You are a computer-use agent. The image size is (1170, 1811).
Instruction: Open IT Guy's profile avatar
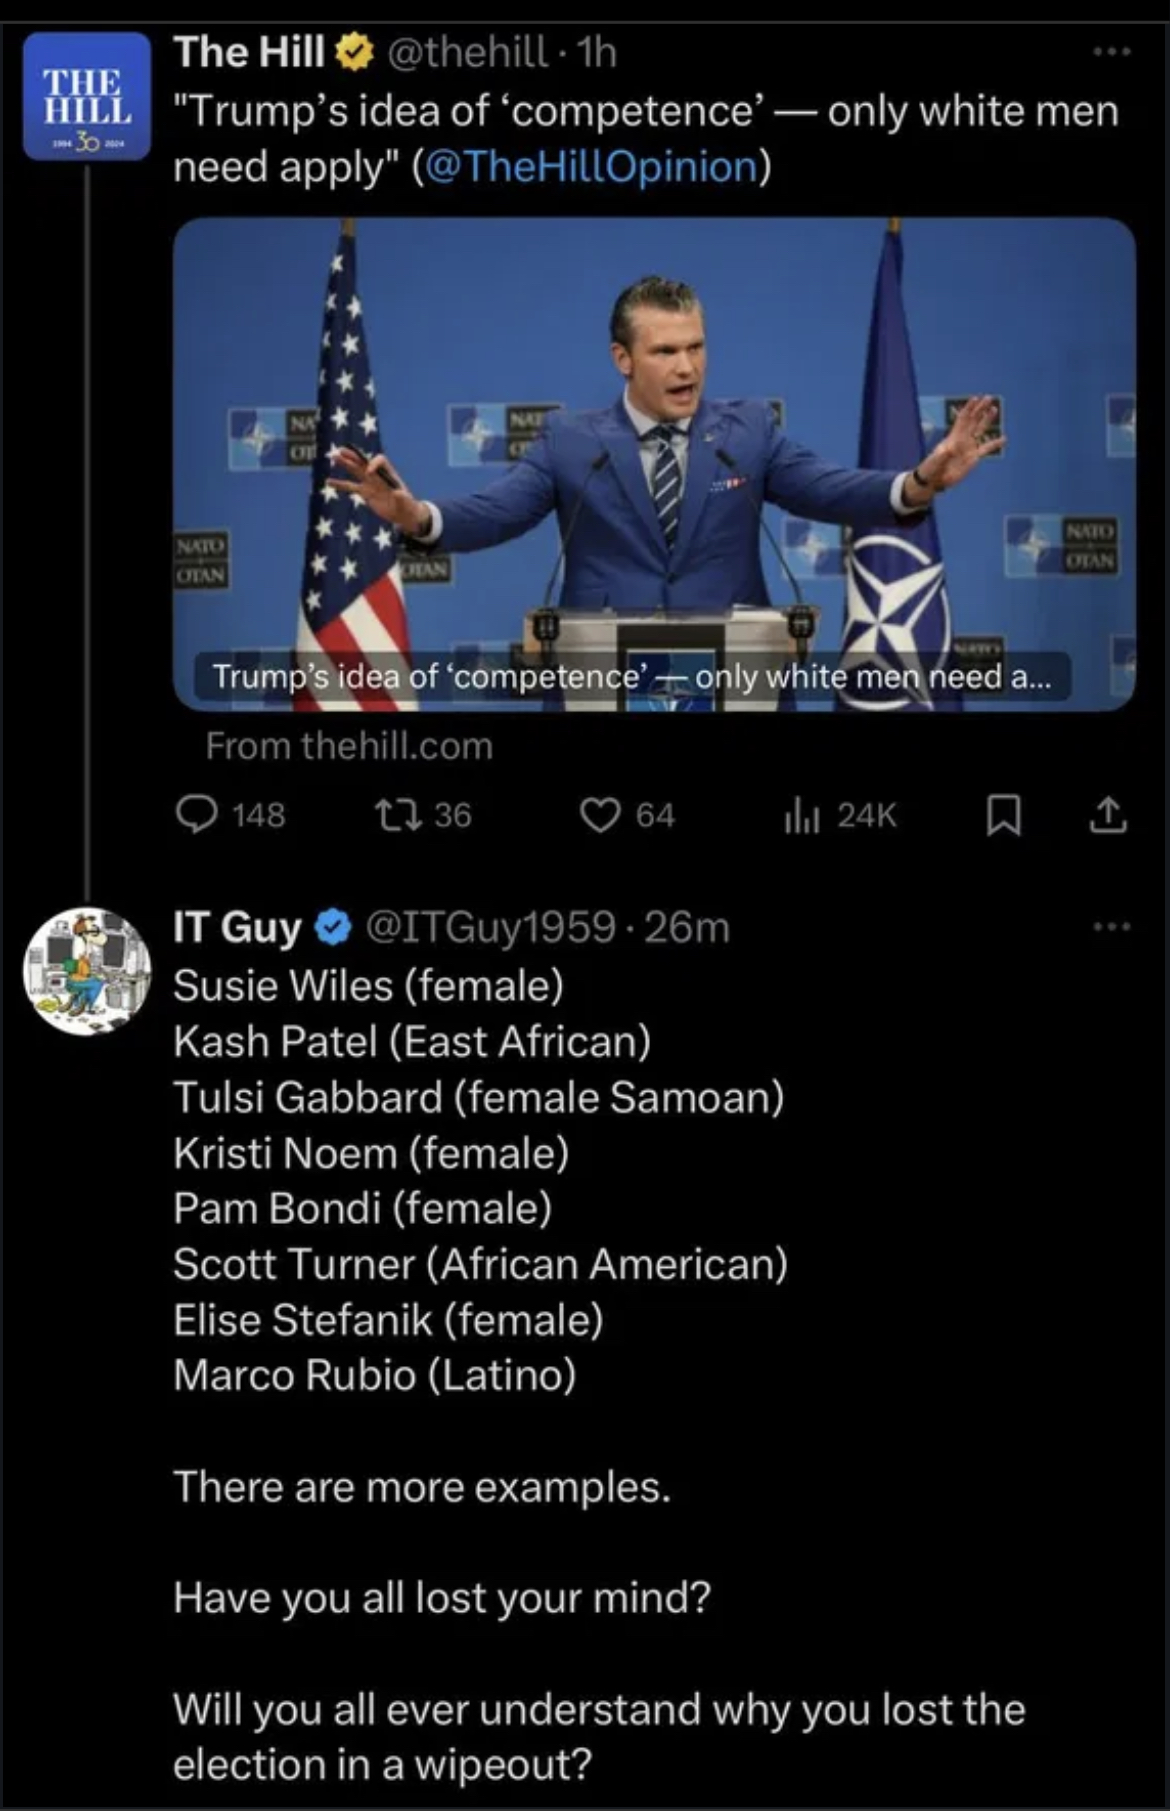pos(87,971)
